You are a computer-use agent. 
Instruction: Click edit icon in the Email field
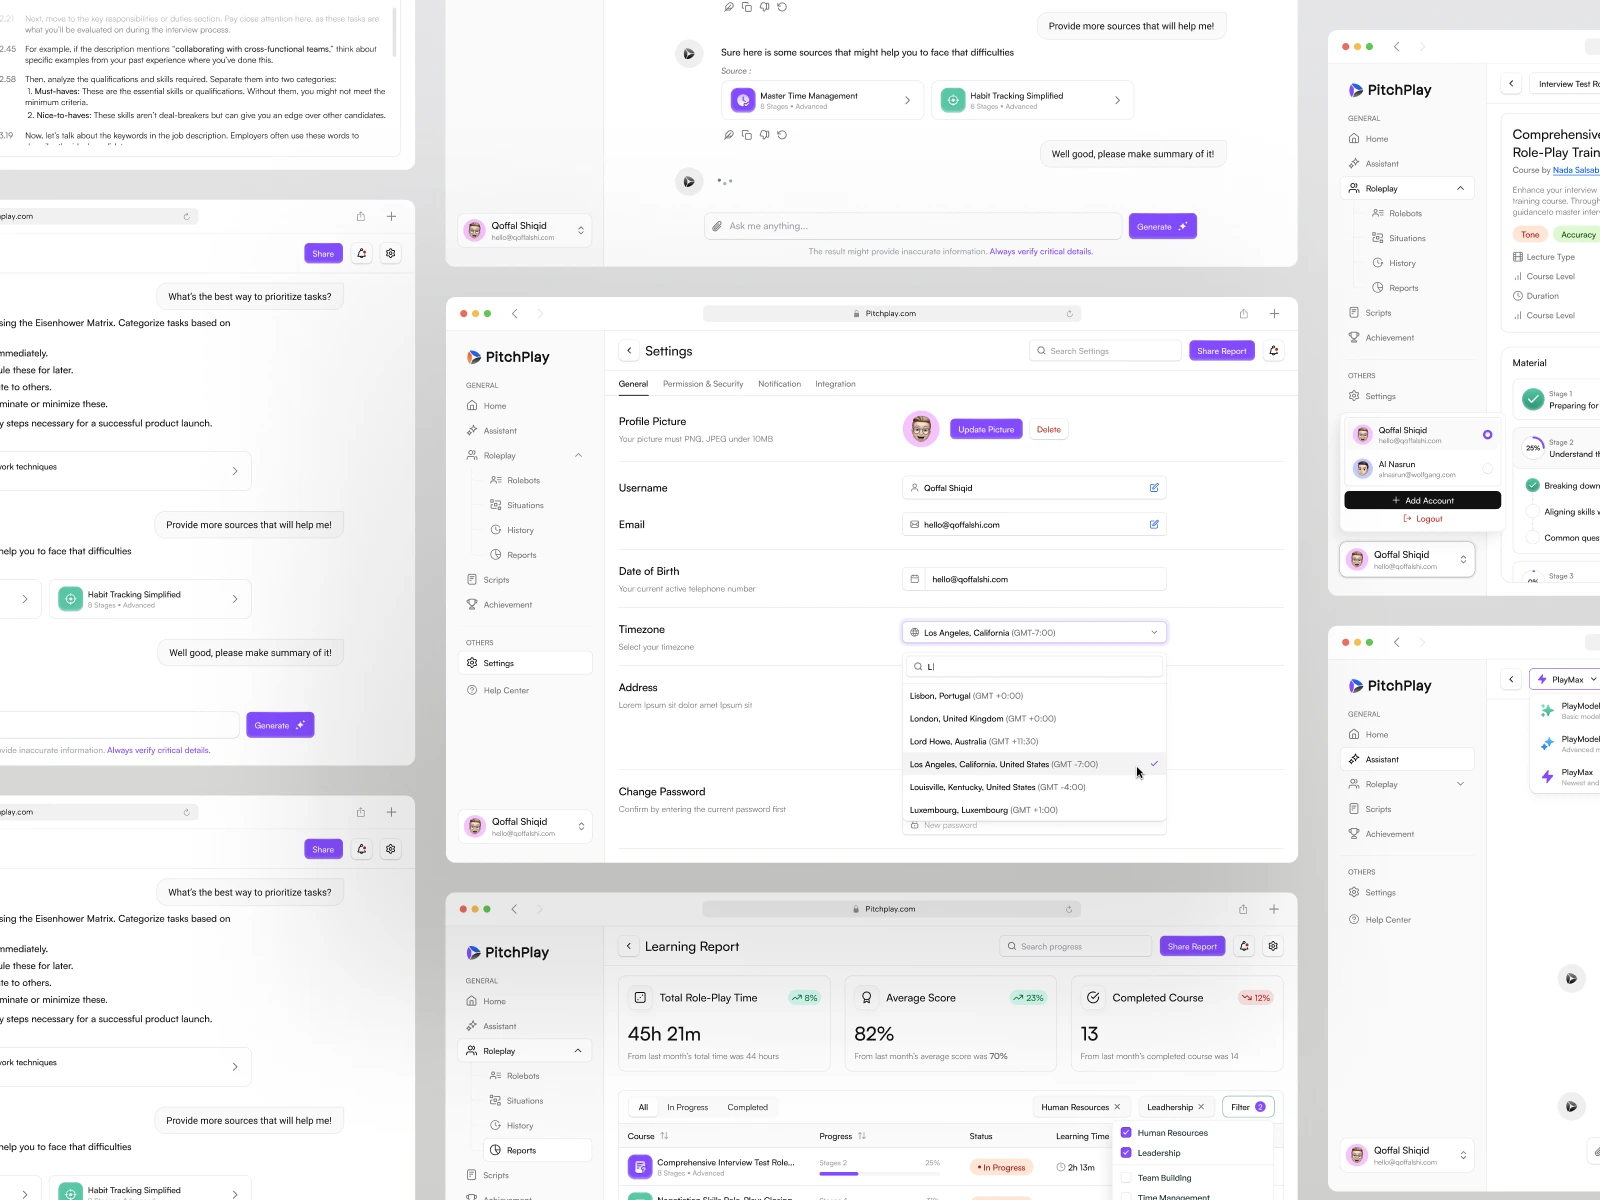coord(1154,524)
